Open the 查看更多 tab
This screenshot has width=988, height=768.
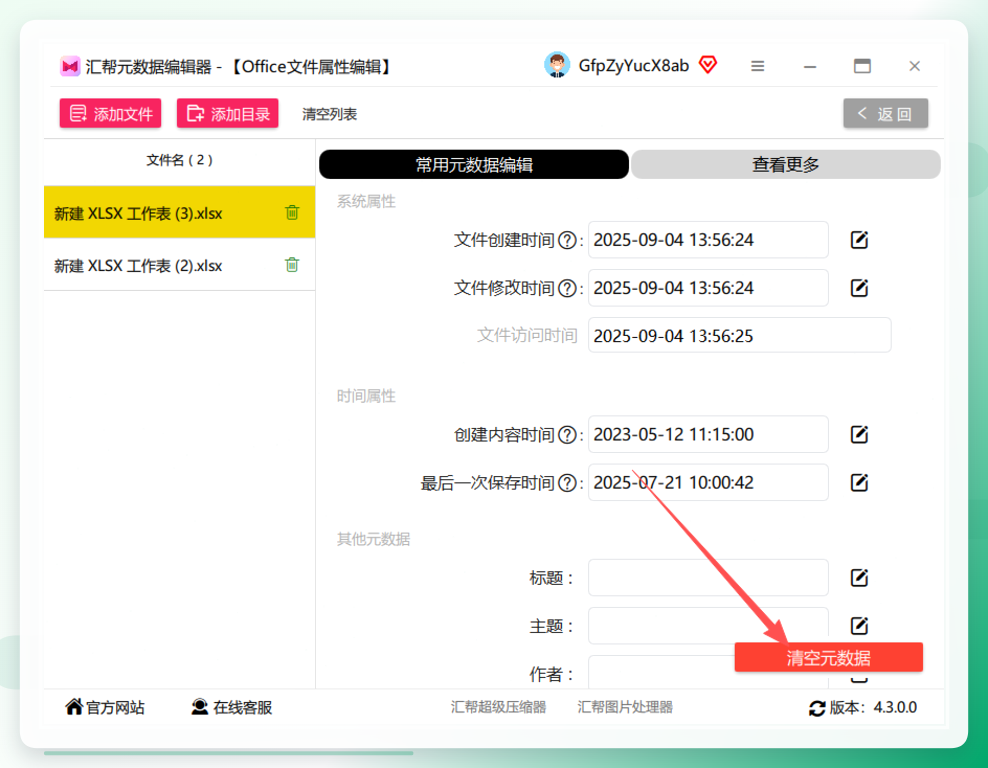click(786, 164)
